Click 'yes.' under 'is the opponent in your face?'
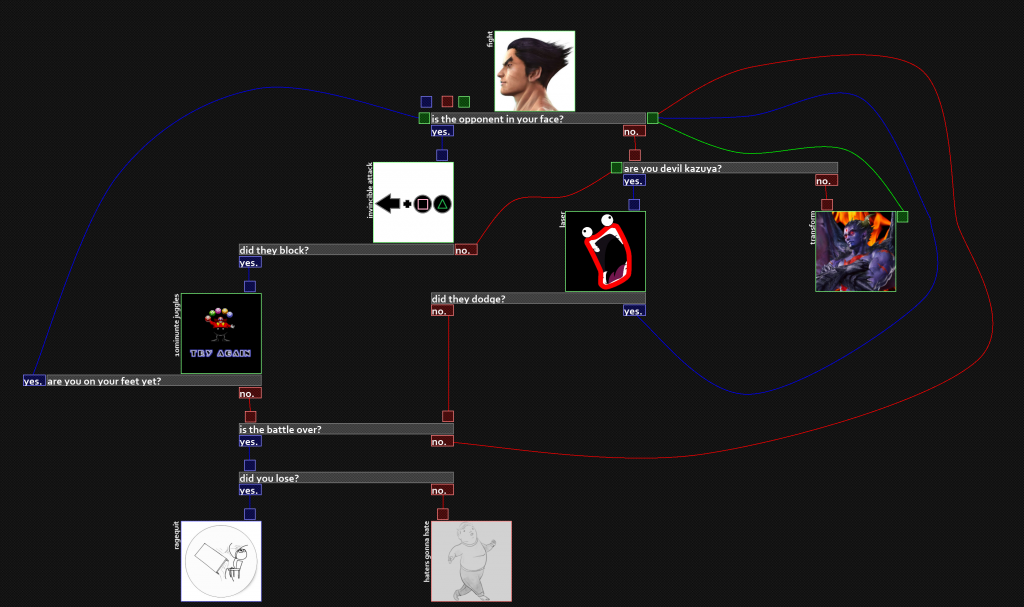 442,131
